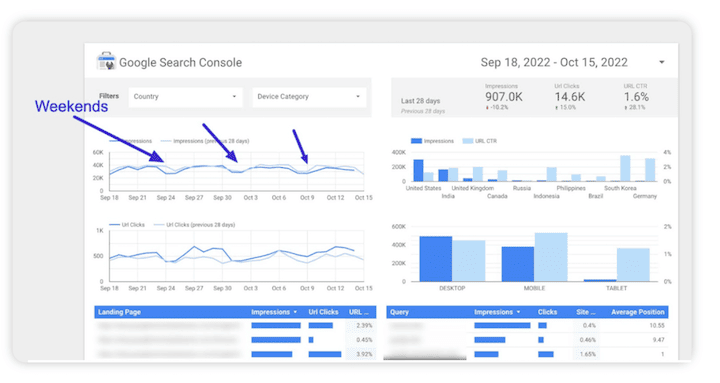Click the Google Search Console logo icon
This screenshot has width=720, height=383.
click(x=106, y=61)
